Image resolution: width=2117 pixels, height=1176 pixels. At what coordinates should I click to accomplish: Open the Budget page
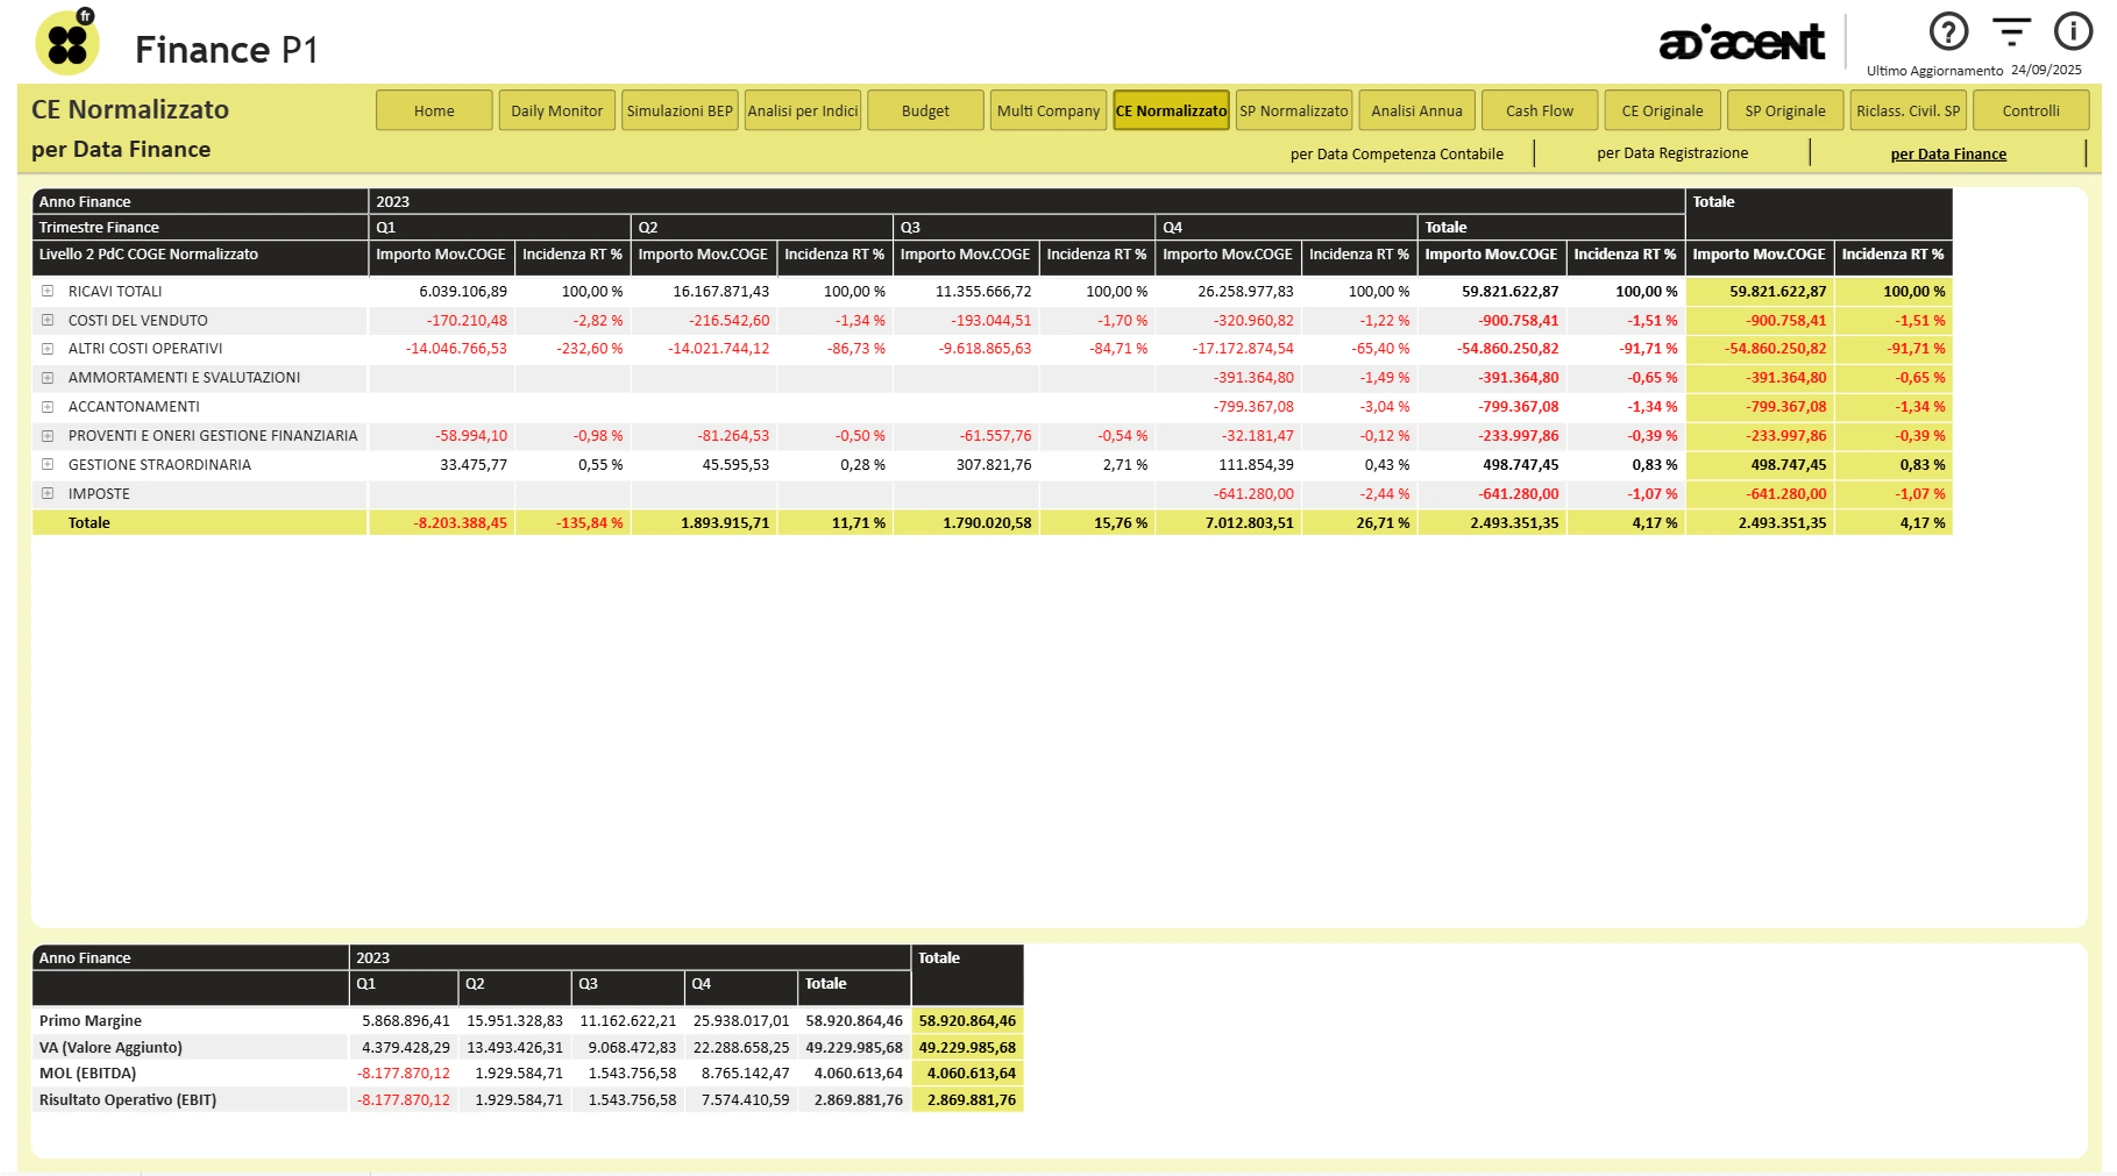pos(925,111)
